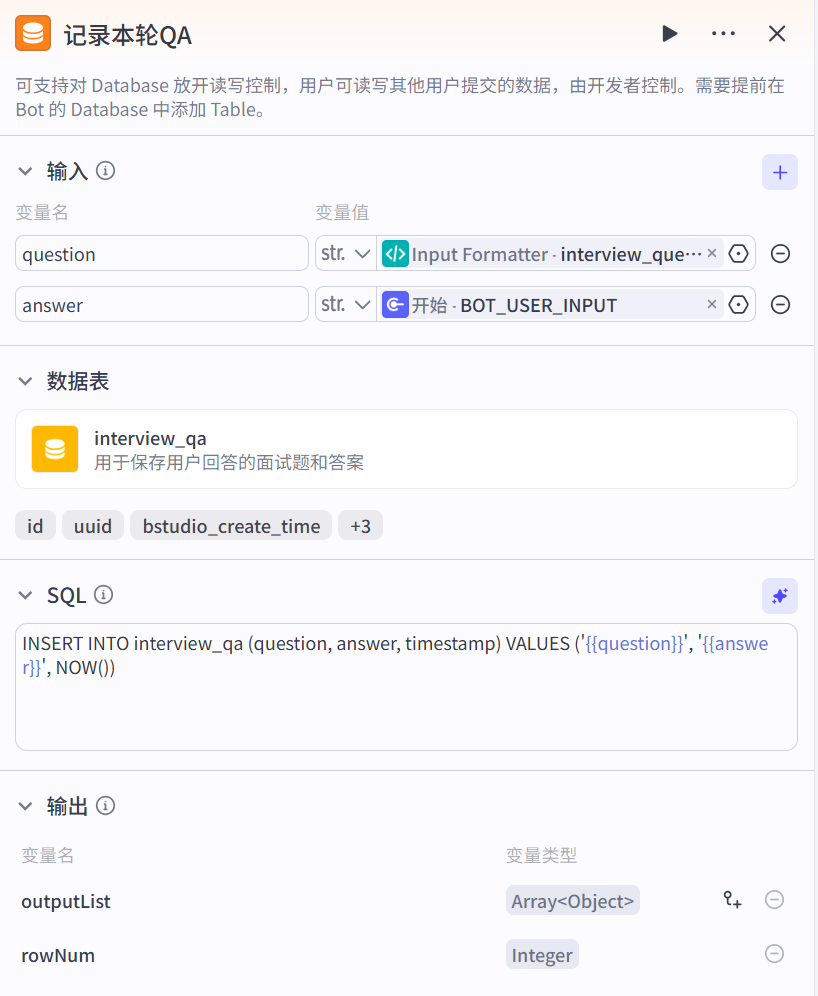
Task: Open variable selector for question value
Action: [738, 254]
